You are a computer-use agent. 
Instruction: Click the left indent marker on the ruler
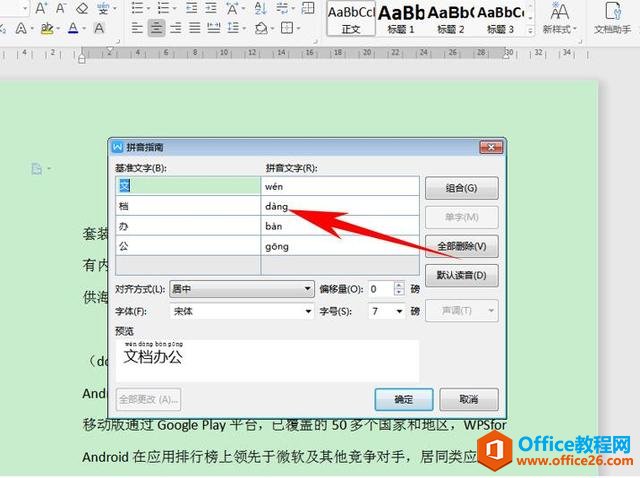click(82, 58)
